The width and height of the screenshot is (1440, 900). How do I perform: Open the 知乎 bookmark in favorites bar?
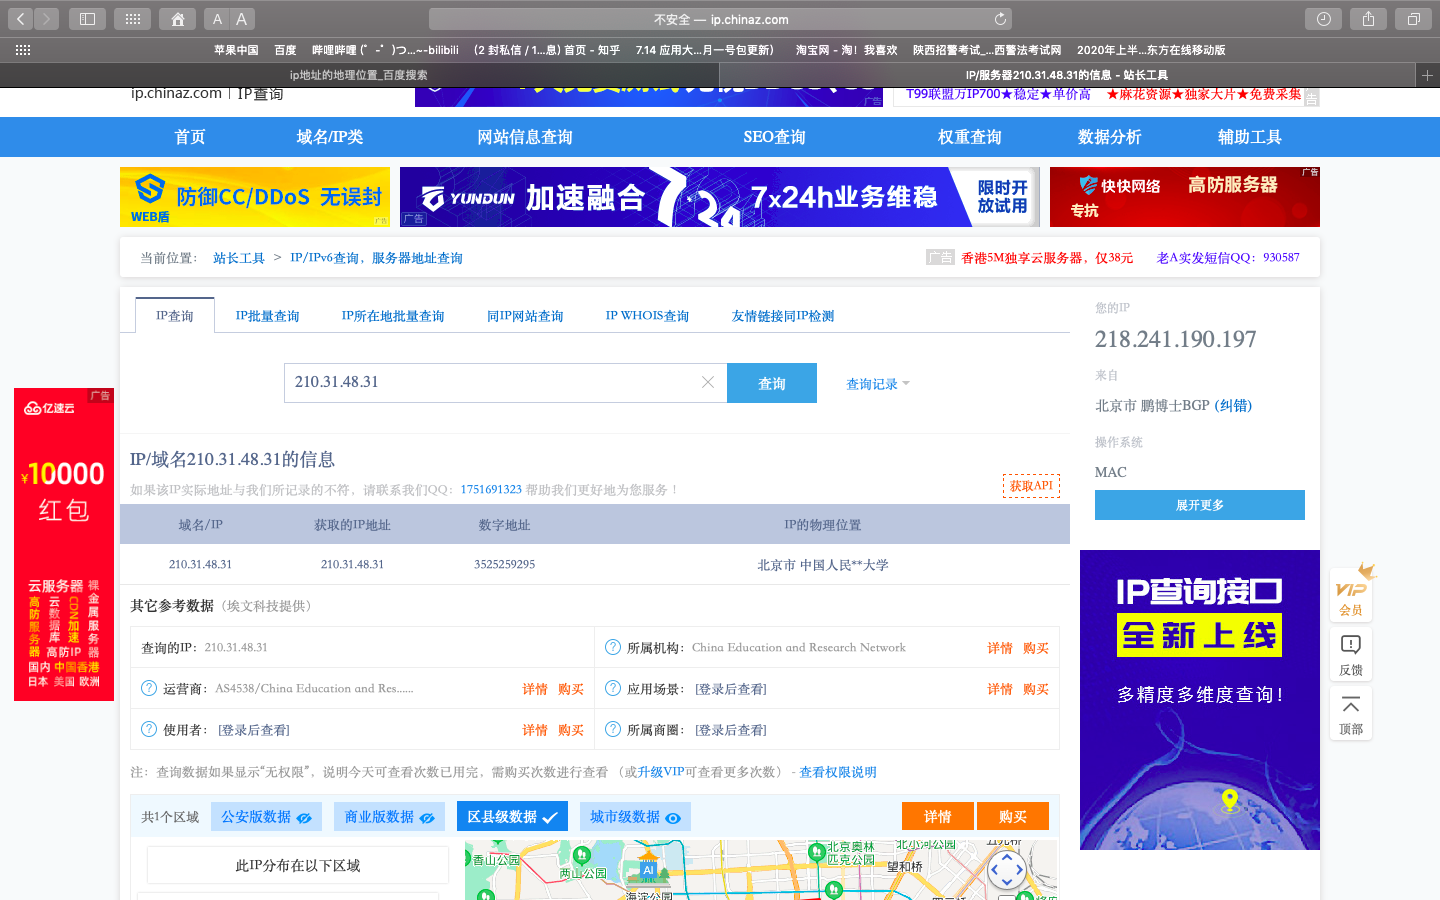547,50
